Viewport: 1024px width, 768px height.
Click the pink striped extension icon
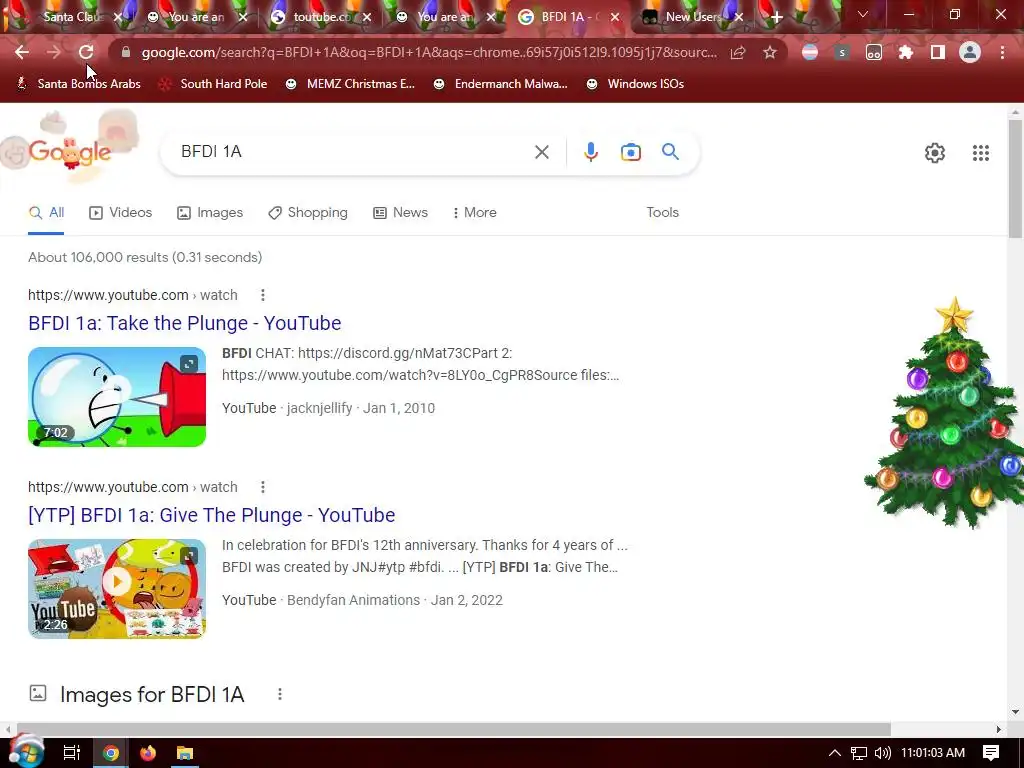click(x=810, y=52)
